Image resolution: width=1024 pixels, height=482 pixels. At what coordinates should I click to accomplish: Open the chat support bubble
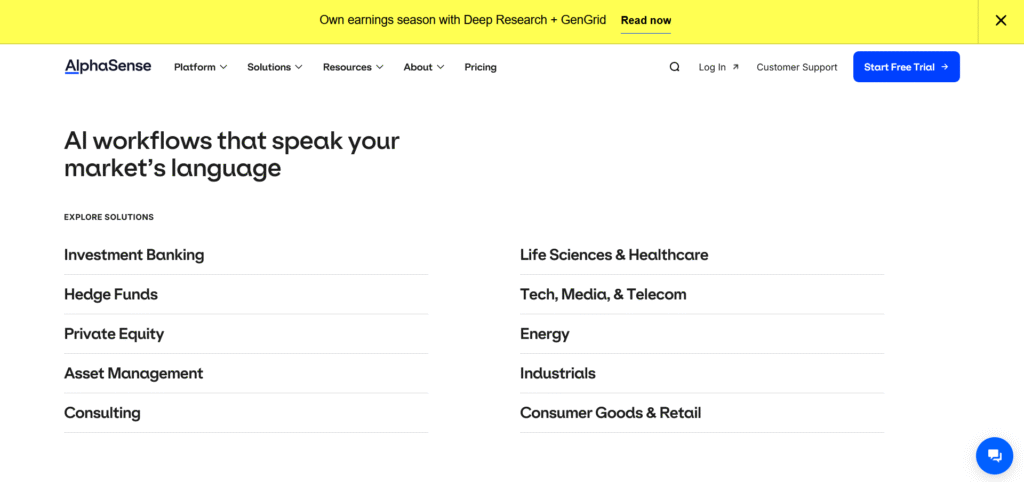pos(993,455)
